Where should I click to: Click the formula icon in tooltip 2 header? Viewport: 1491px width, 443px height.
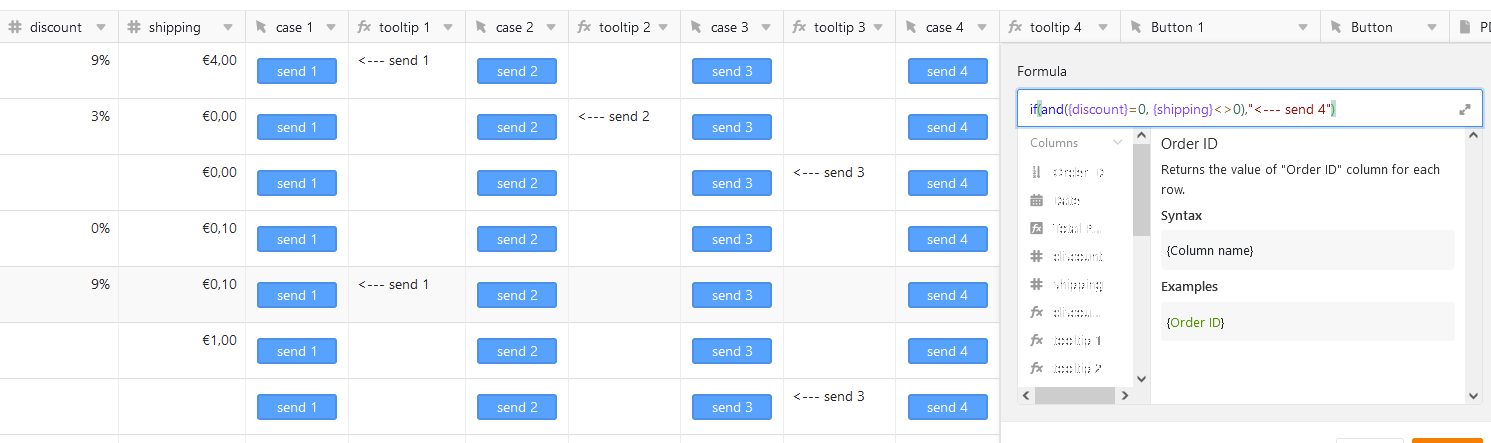[584, 27]
